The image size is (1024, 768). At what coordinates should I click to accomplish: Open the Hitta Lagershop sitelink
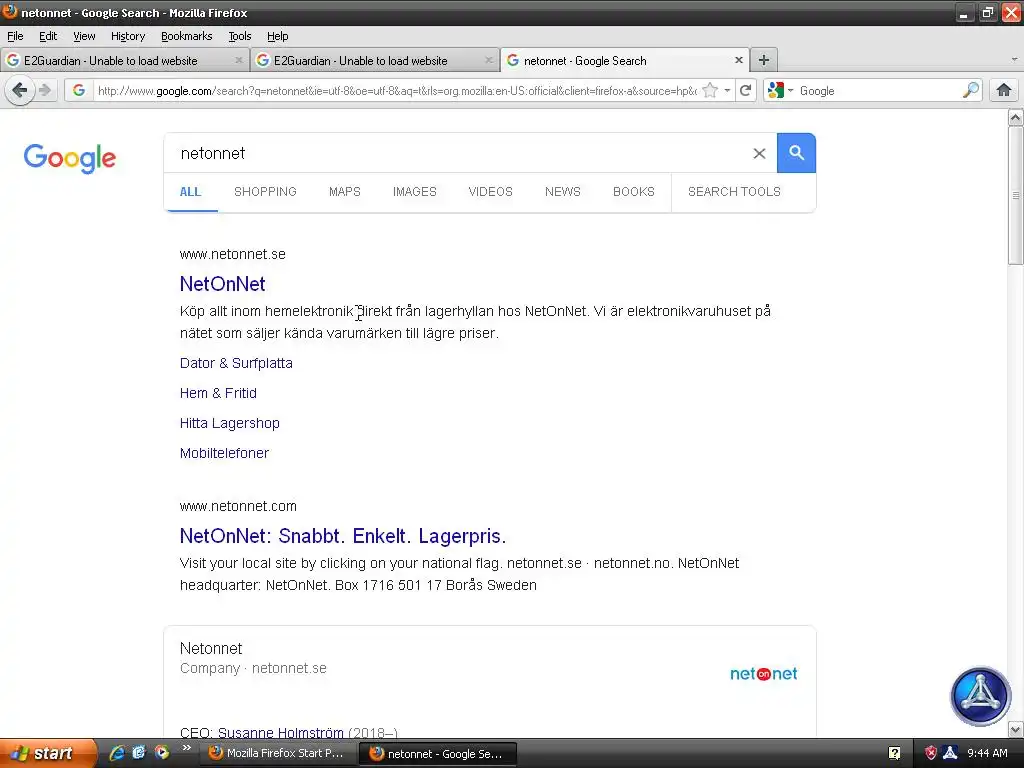(x=230, y=423)
